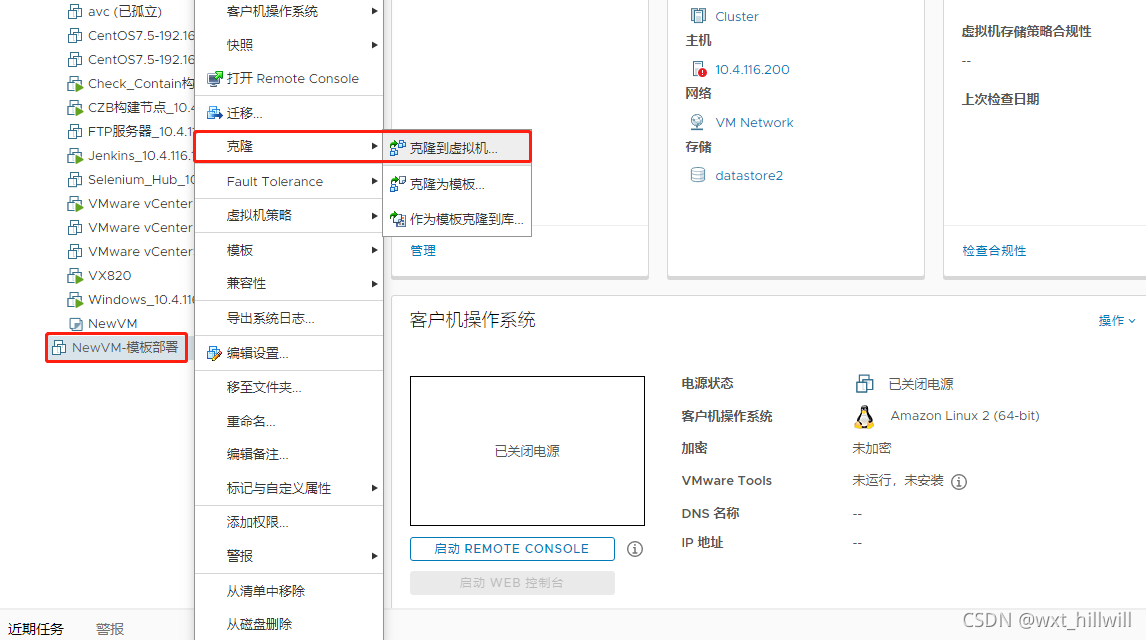Click the Amazon Linux 2 (64-bit) text
The width and height of the screenshot is (1146, 640).
[x=965, y=416]
